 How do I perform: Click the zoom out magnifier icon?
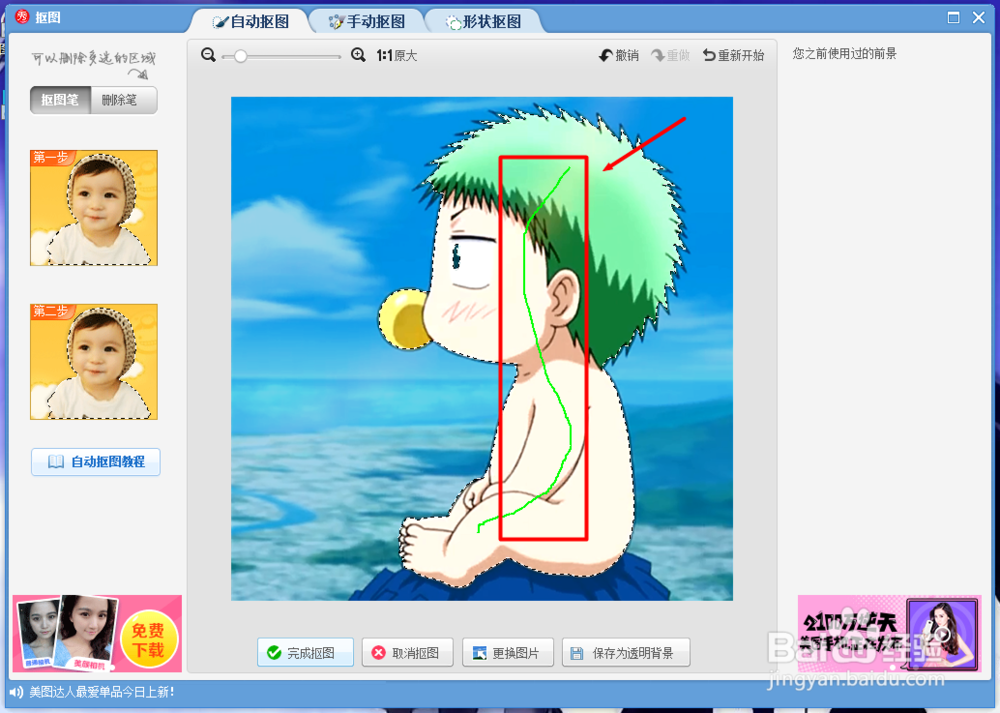point(208,55)
